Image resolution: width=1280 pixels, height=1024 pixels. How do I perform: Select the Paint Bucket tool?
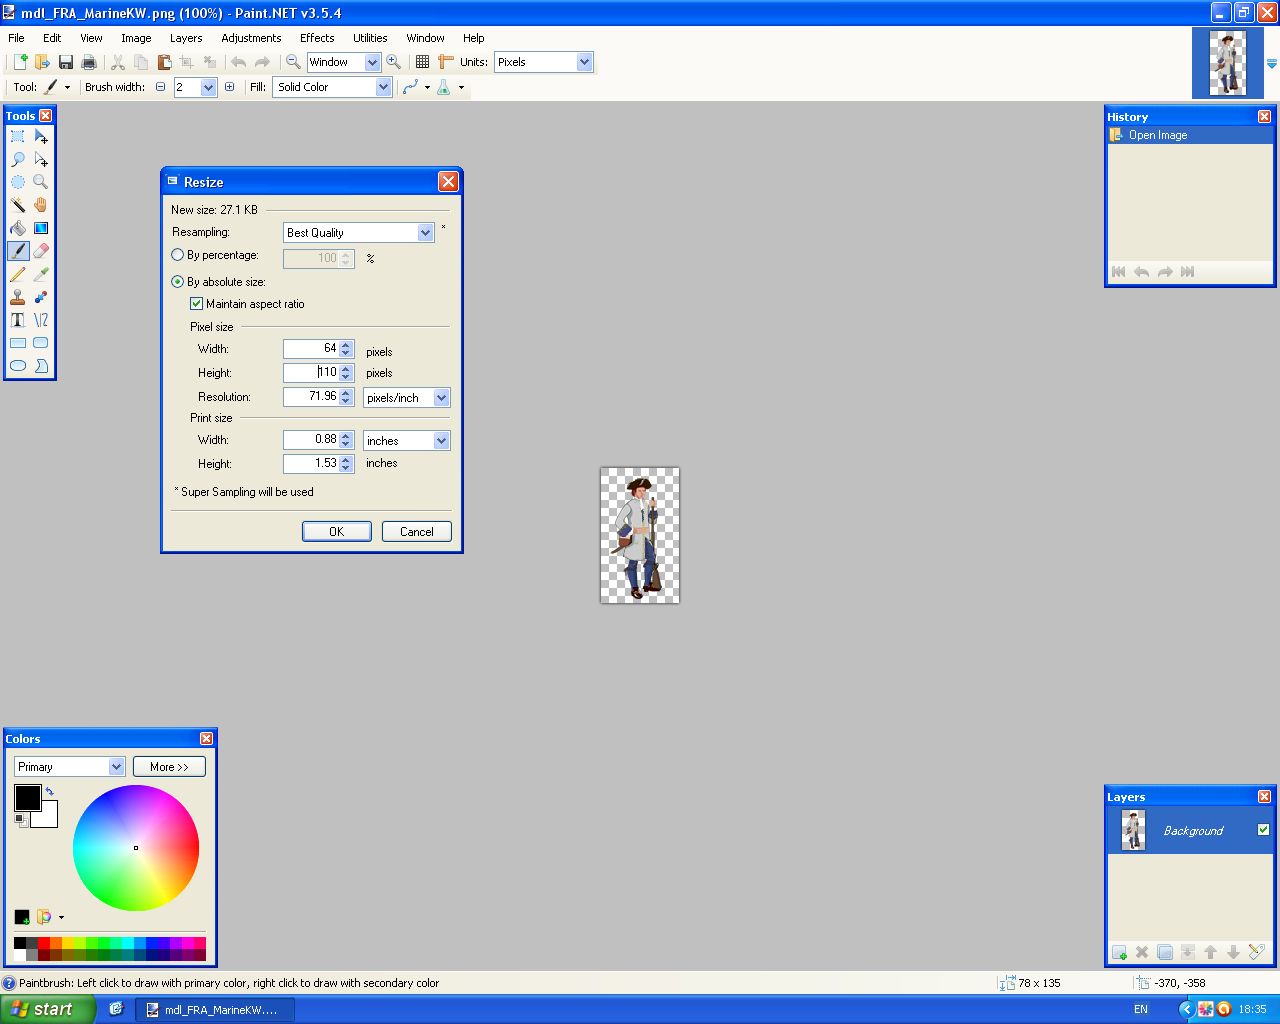[x=18, y=228]
